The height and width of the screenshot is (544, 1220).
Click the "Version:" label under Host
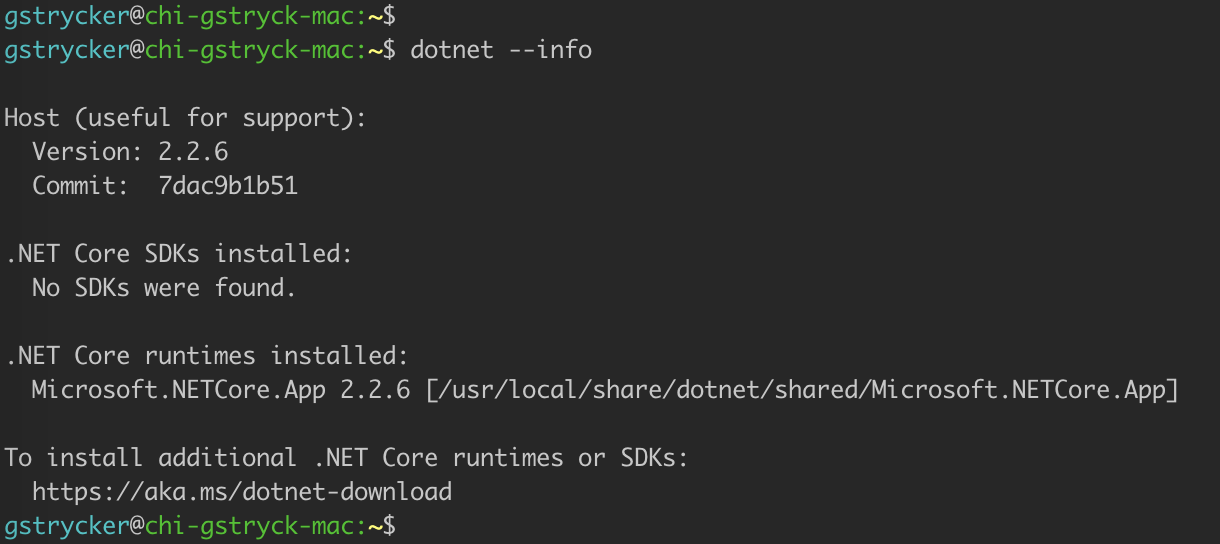(x=88, y=152)
